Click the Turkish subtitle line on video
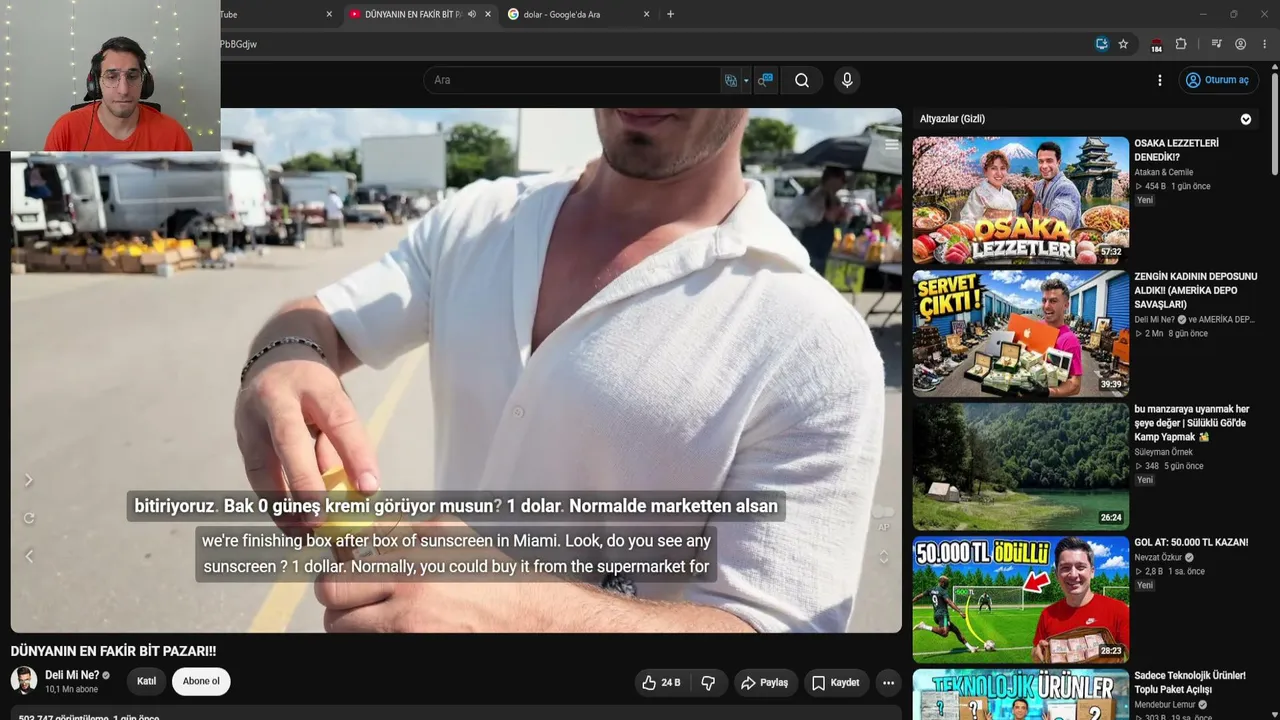Viewport: 1280px width, 720px height. tap(456, 506)
